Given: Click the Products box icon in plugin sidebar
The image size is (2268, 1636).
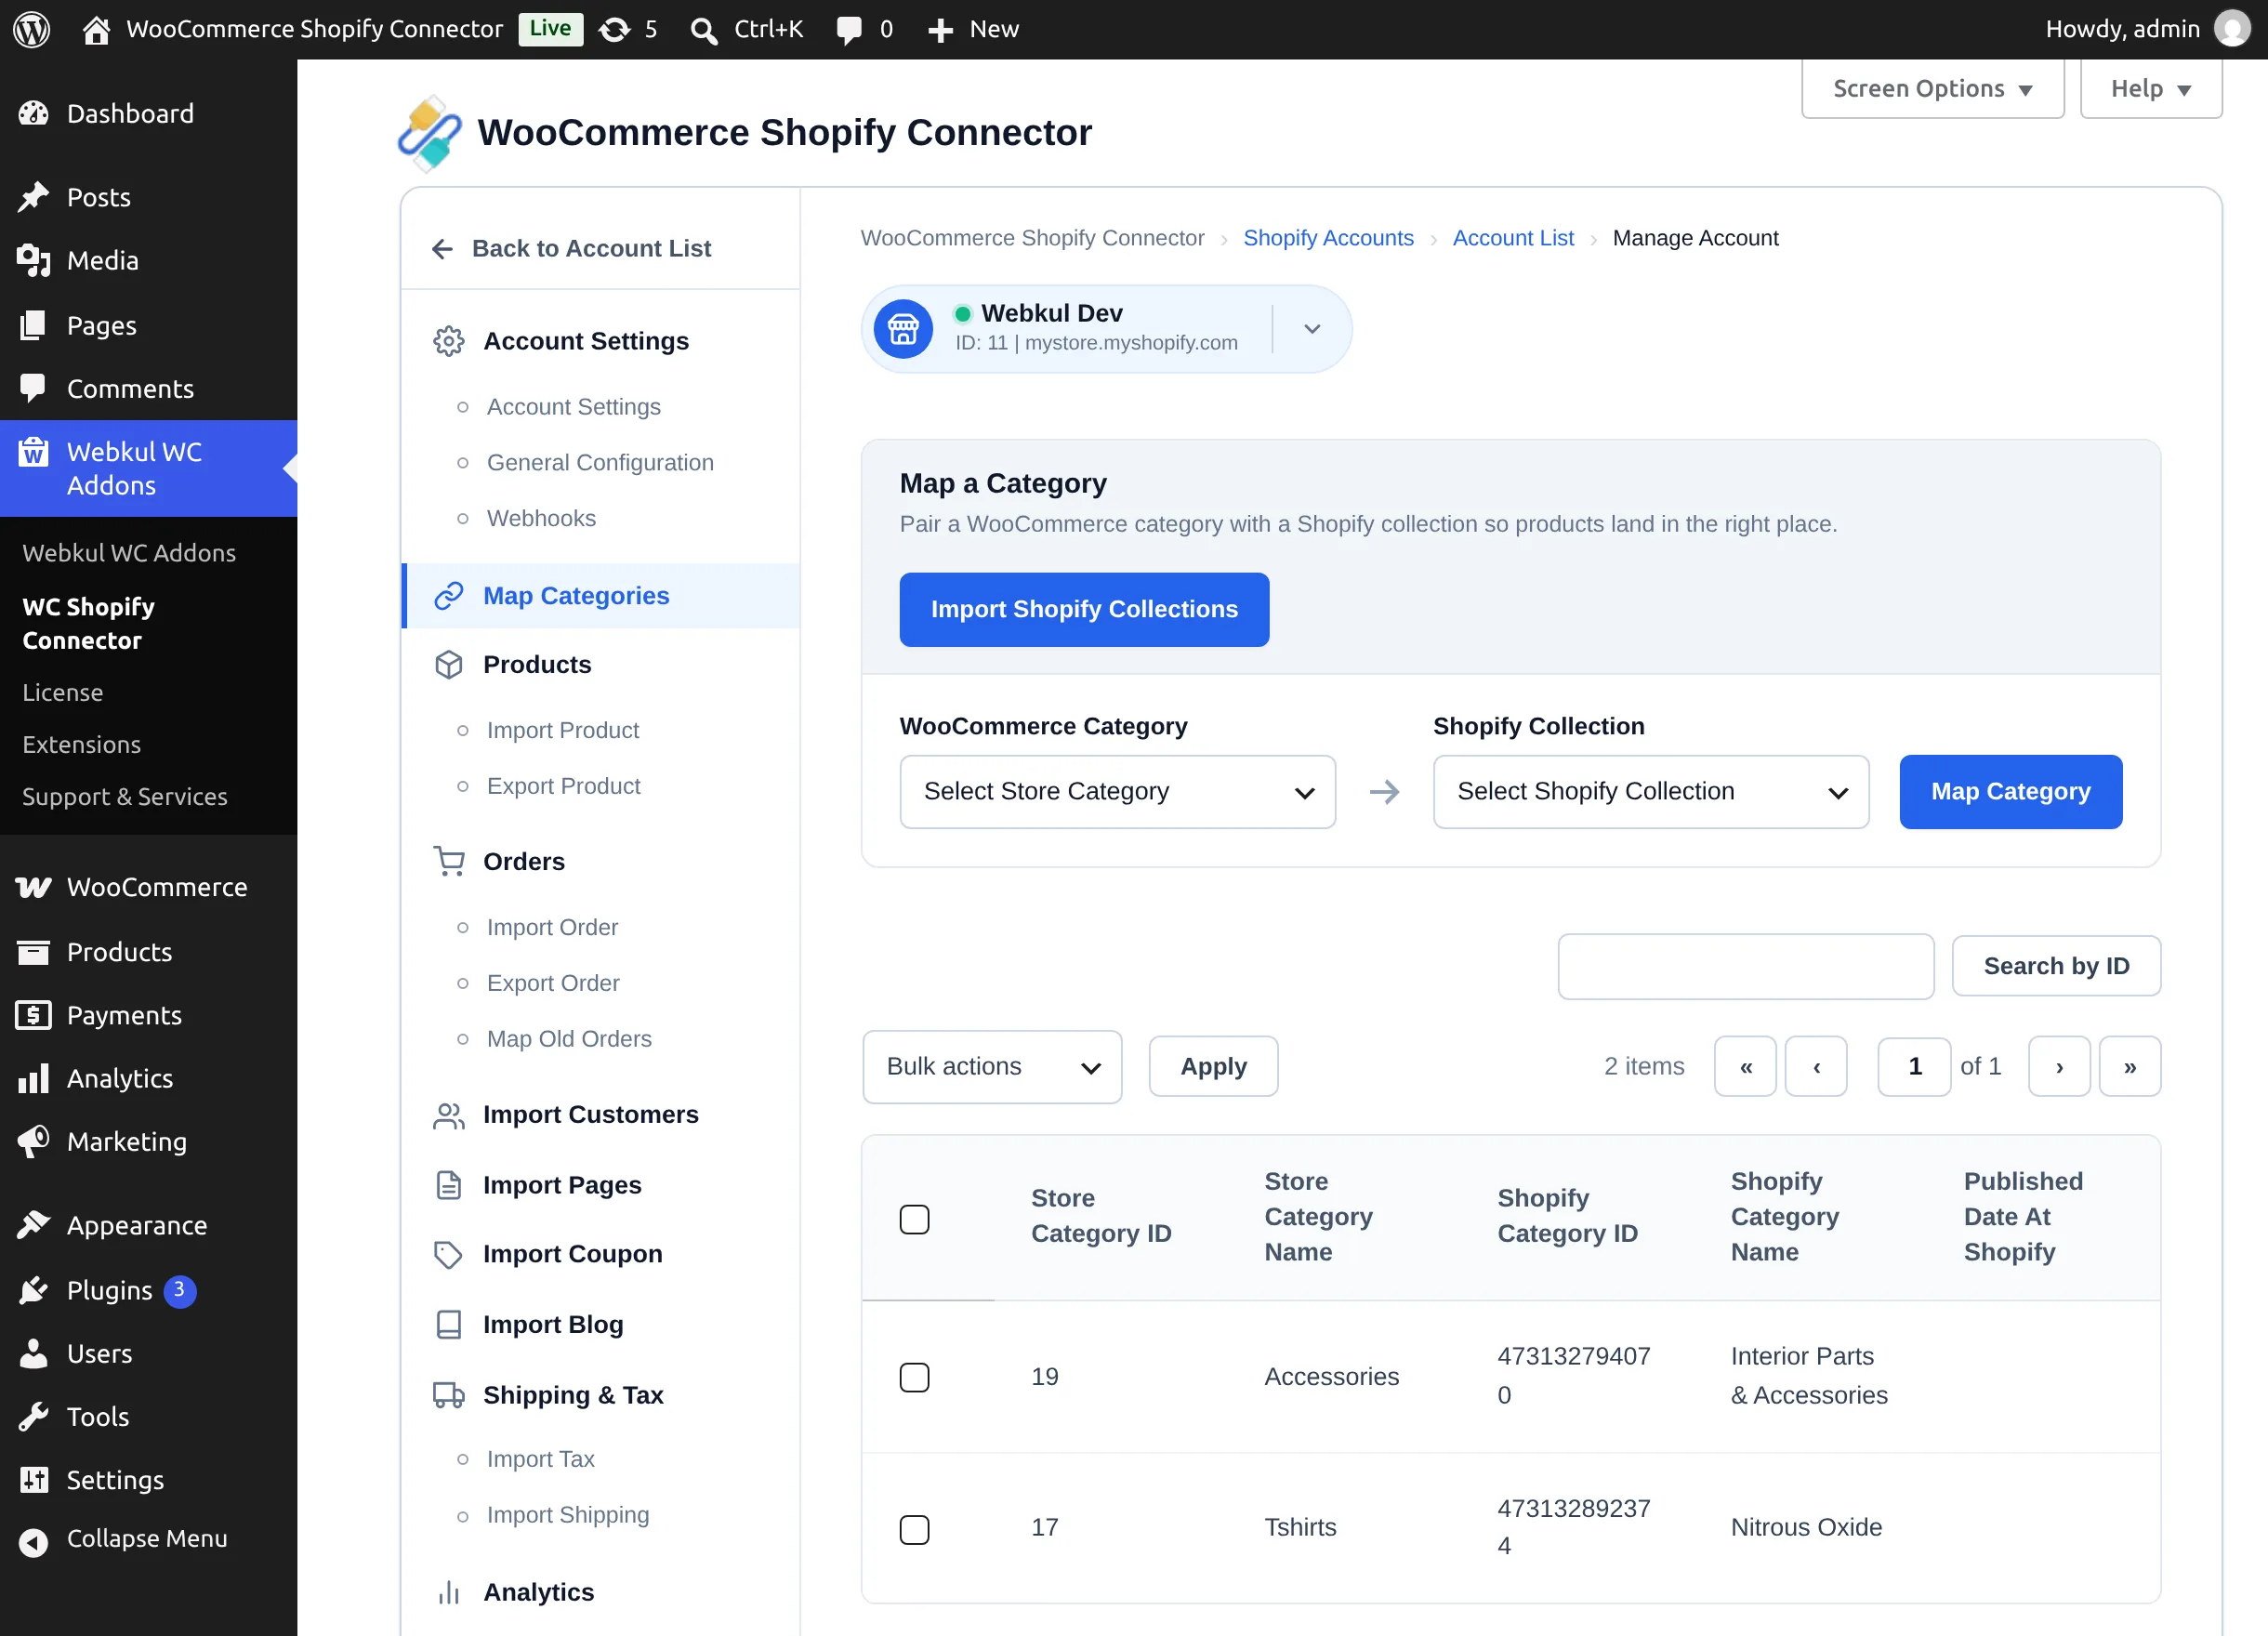Looking at the screenshot, I should pyautogui.click(x=449, y=665).
